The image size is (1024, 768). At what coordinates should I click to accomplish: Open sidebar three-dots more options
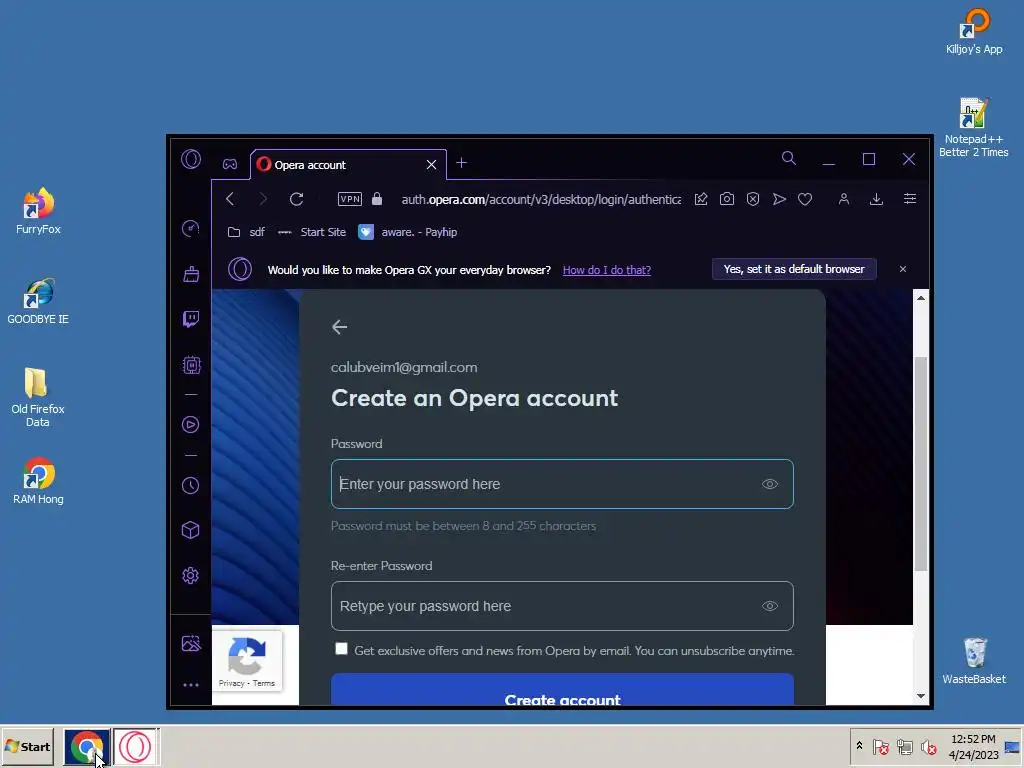click(x=191, y=685)
